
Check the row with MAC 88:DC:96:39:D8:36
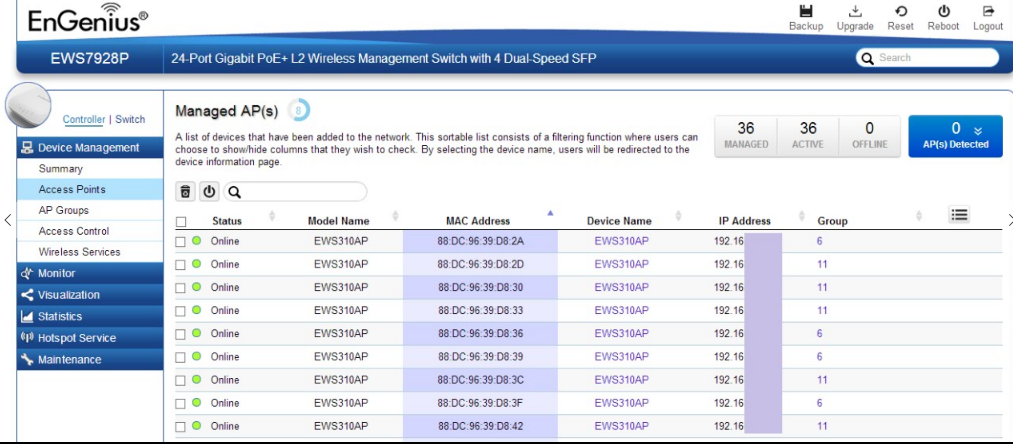[181, 334]
